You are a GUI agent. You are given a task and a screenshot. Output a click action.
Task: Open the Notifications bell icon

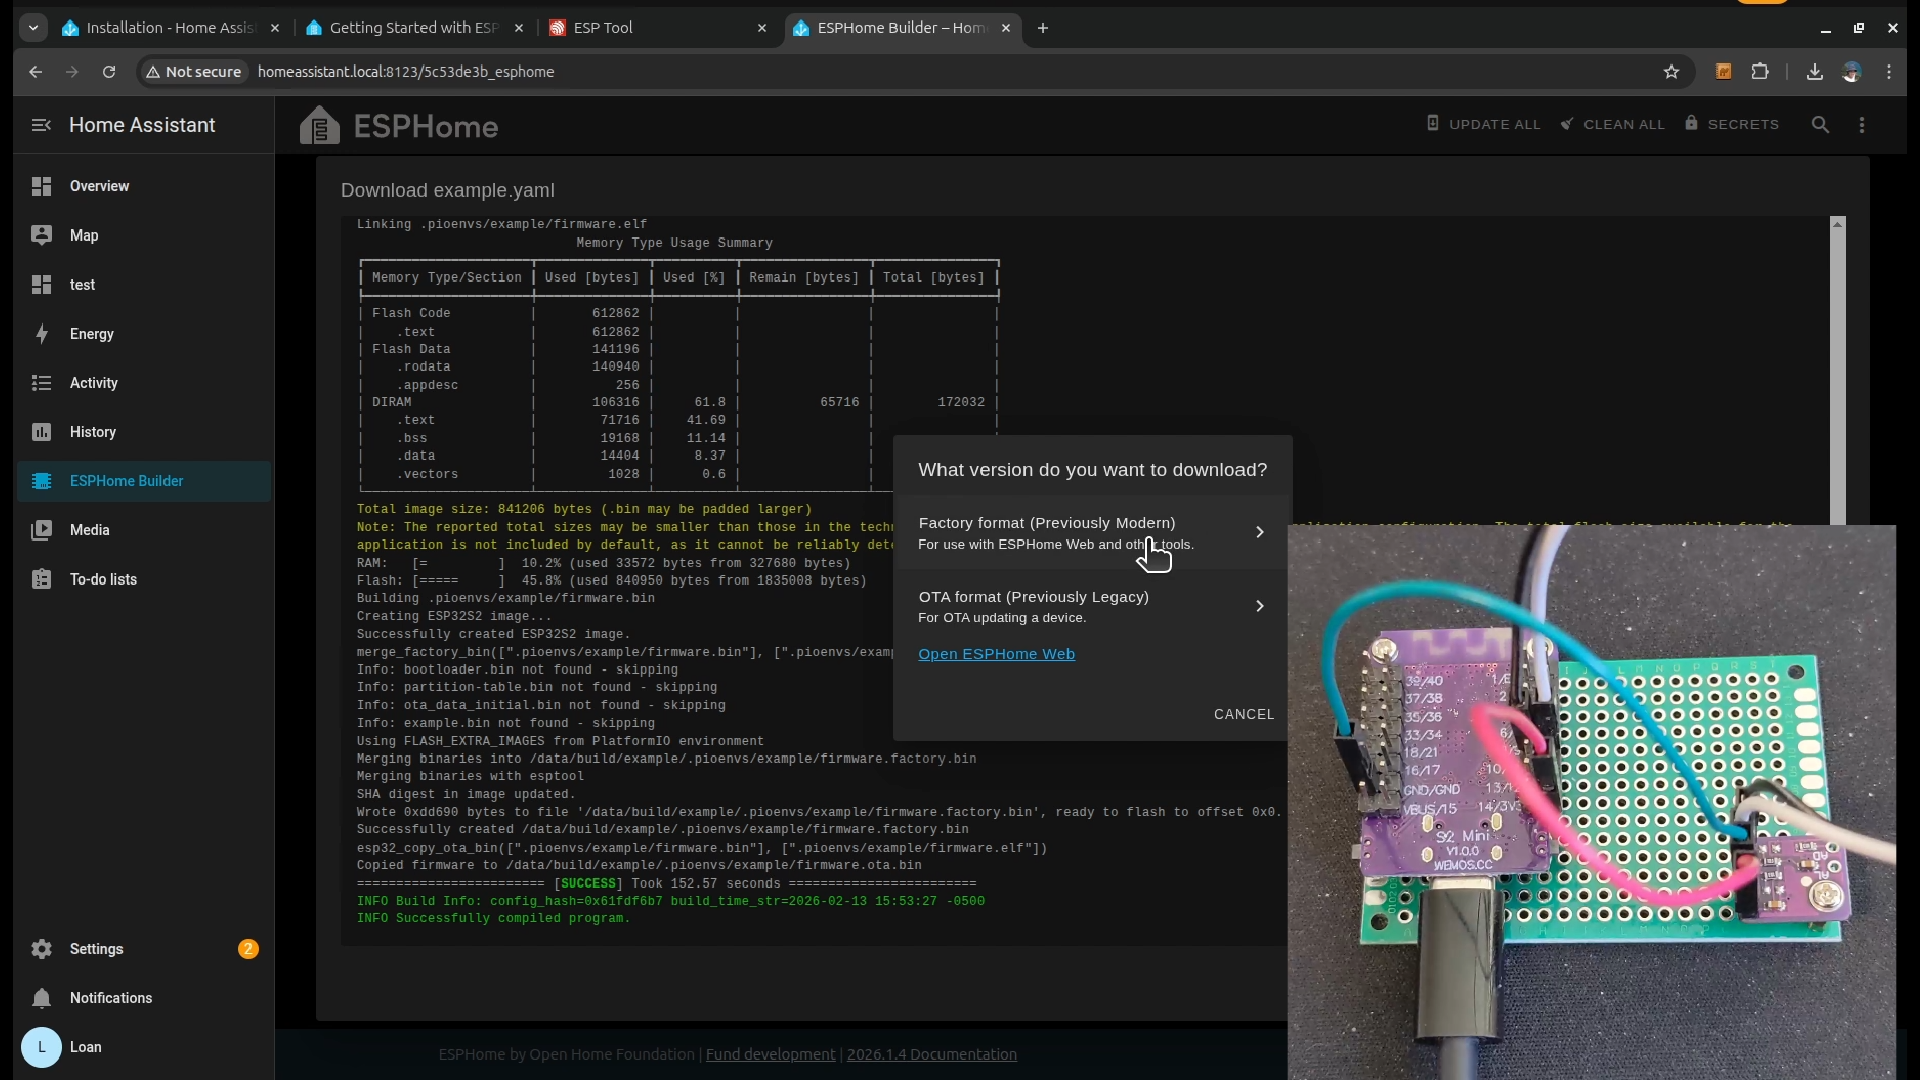41,998
